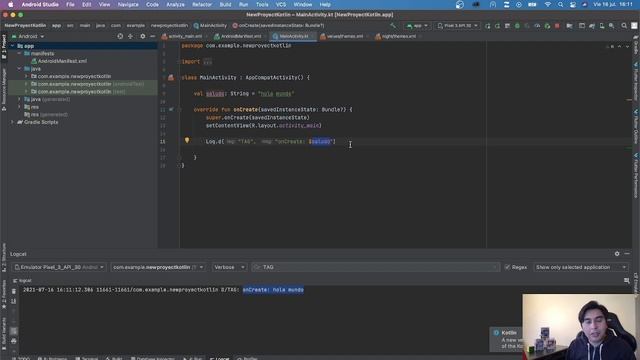Click the soft-wrap icon at Logcat right edge
This screenshot has height=360, width=640.
click(627, 280)
